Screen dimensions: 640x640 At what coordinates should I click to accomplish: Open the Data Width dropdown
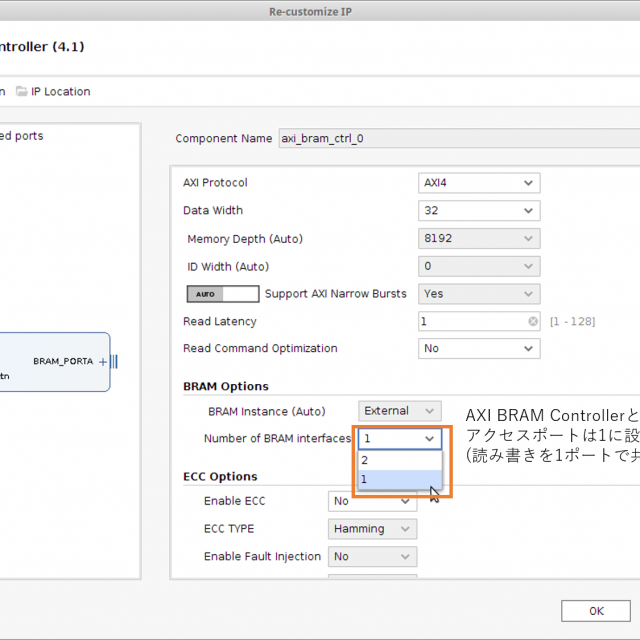click(x=478, y=211)
